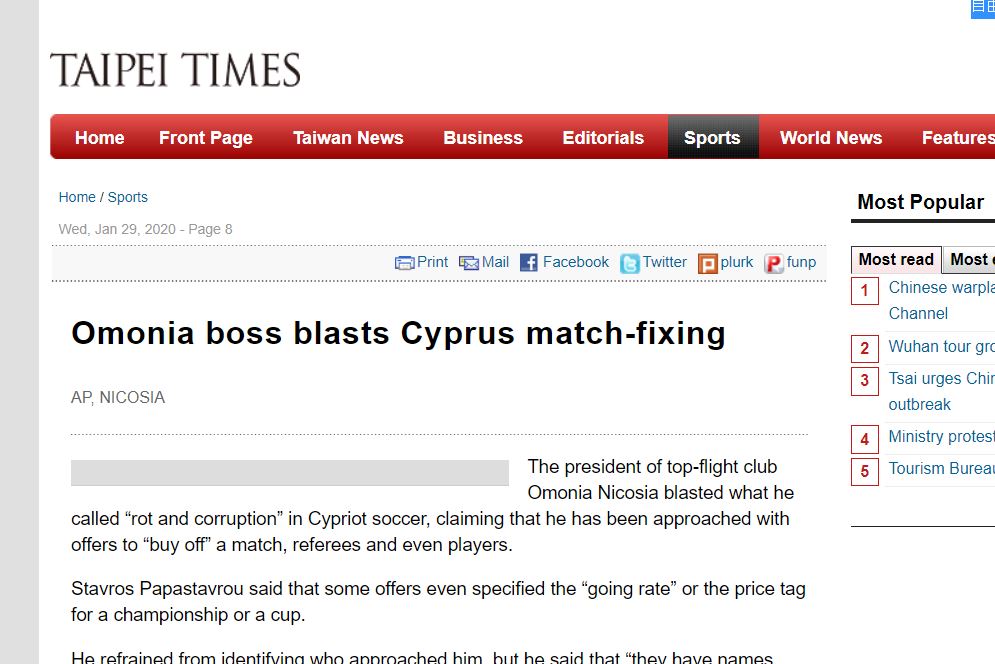The height and width of the screenshot is (664, 995).
Task: Share article via Twitter bird icon
Action: pyautogui.click(x=629, y=263)
